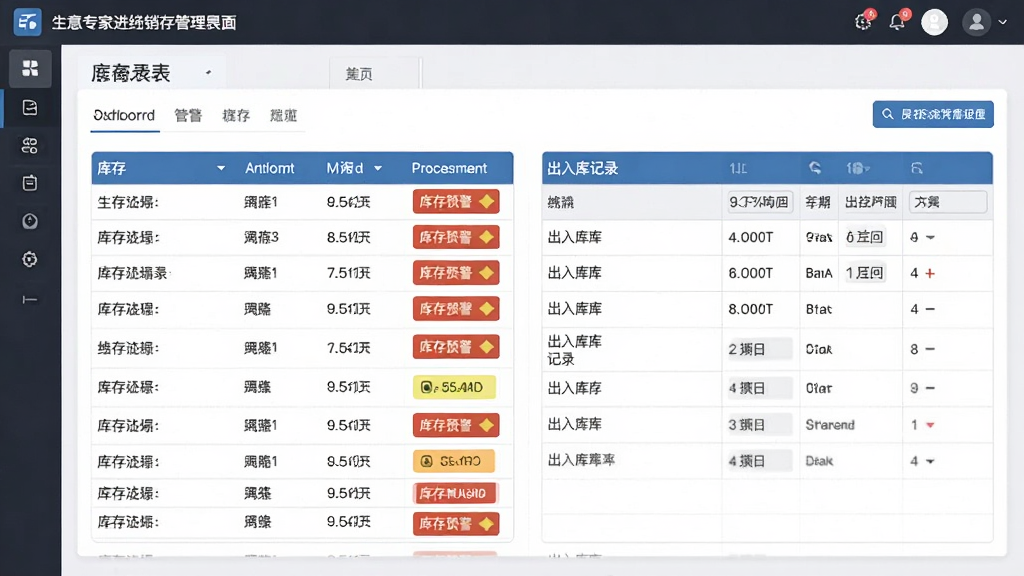The image size is (1024, 576).
Task: Select the linked-circles group icon in the sidebar
Action: pos(30,146)
